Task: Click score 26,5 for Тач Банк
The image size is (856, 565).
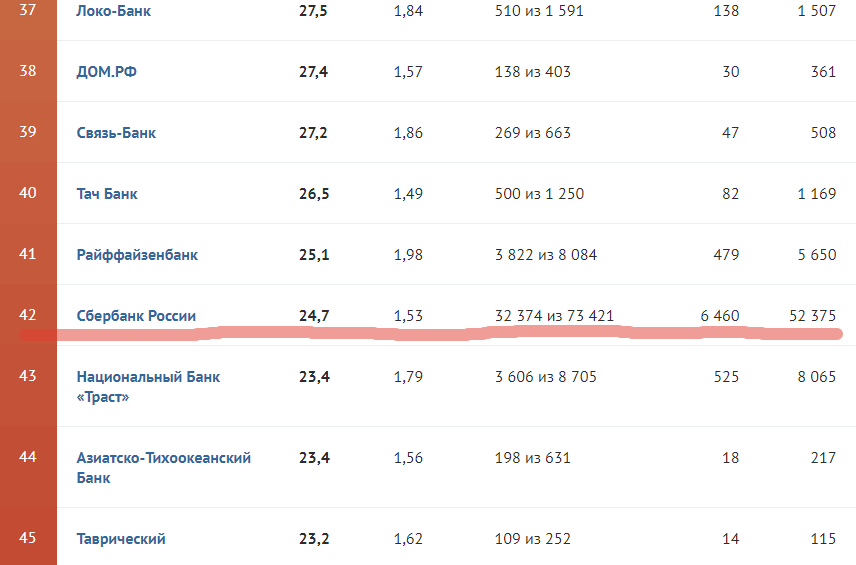Action: (314, 194)
